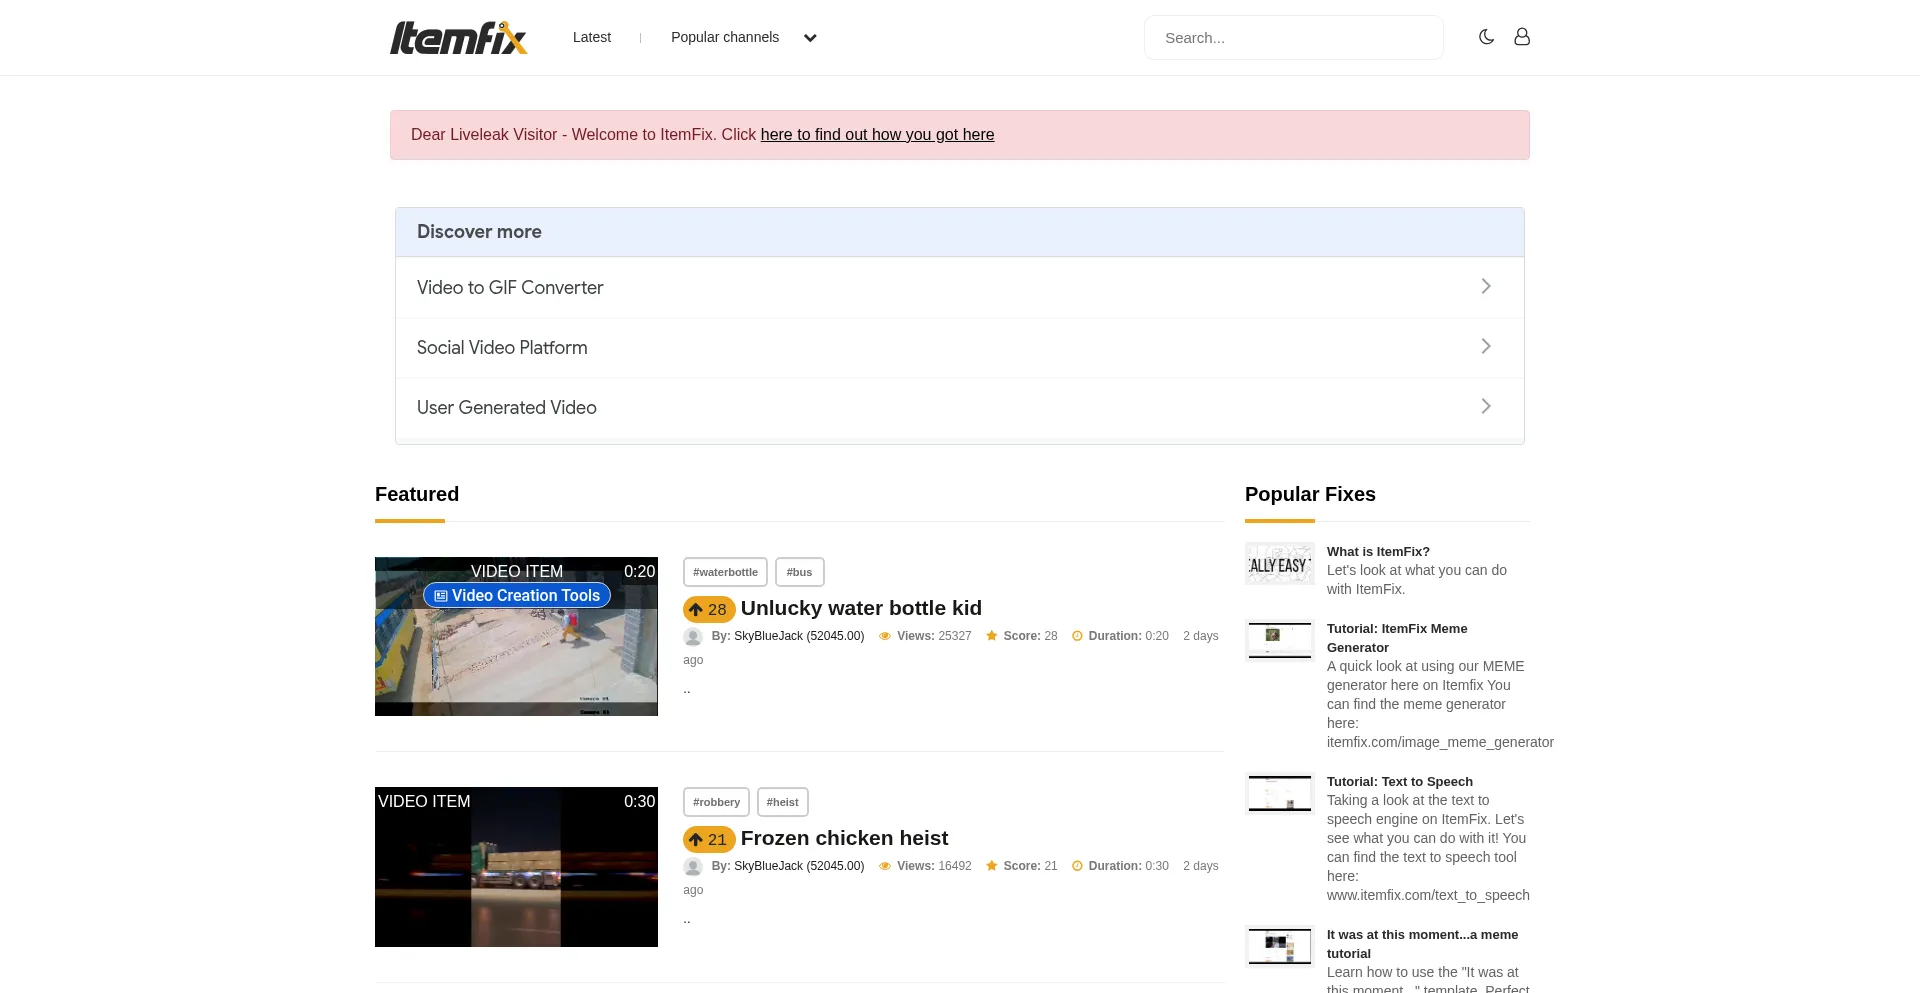Select the #robbery tag
This screenshot has width=1920, height=993.
(x=716, y=802)
